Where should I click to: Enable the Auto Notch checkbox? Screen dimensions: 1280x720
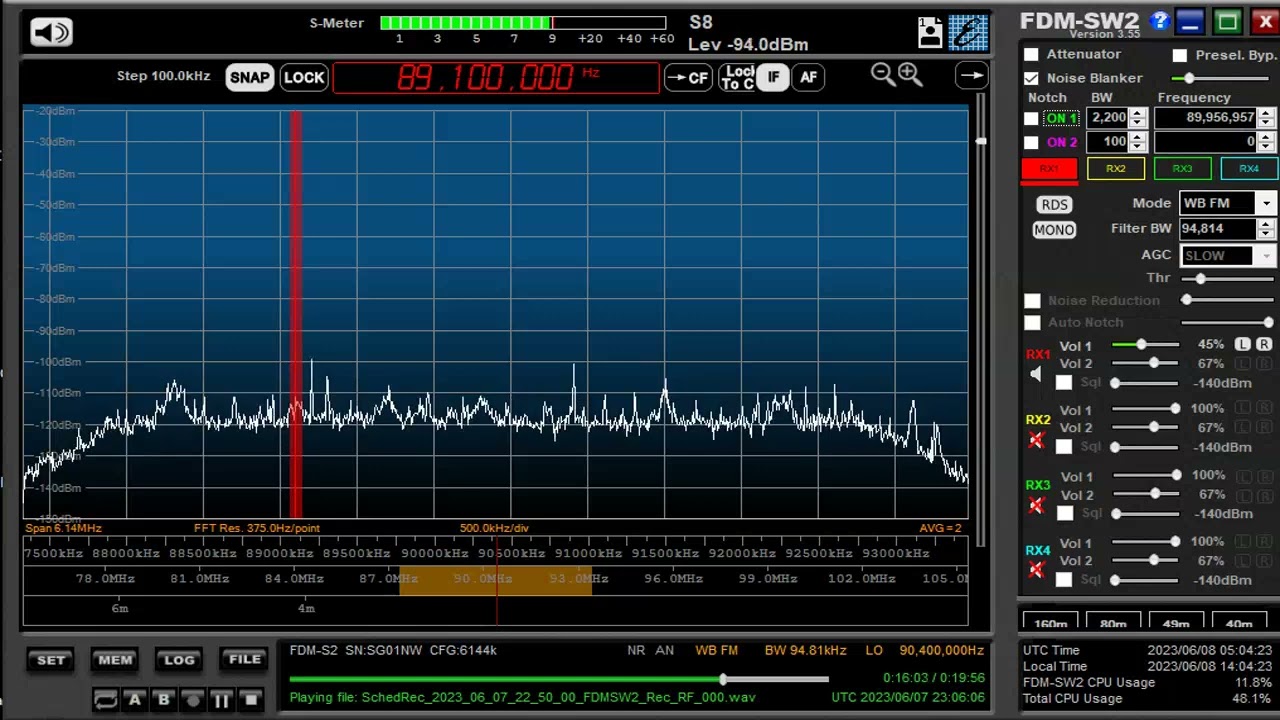(1032, 322)
